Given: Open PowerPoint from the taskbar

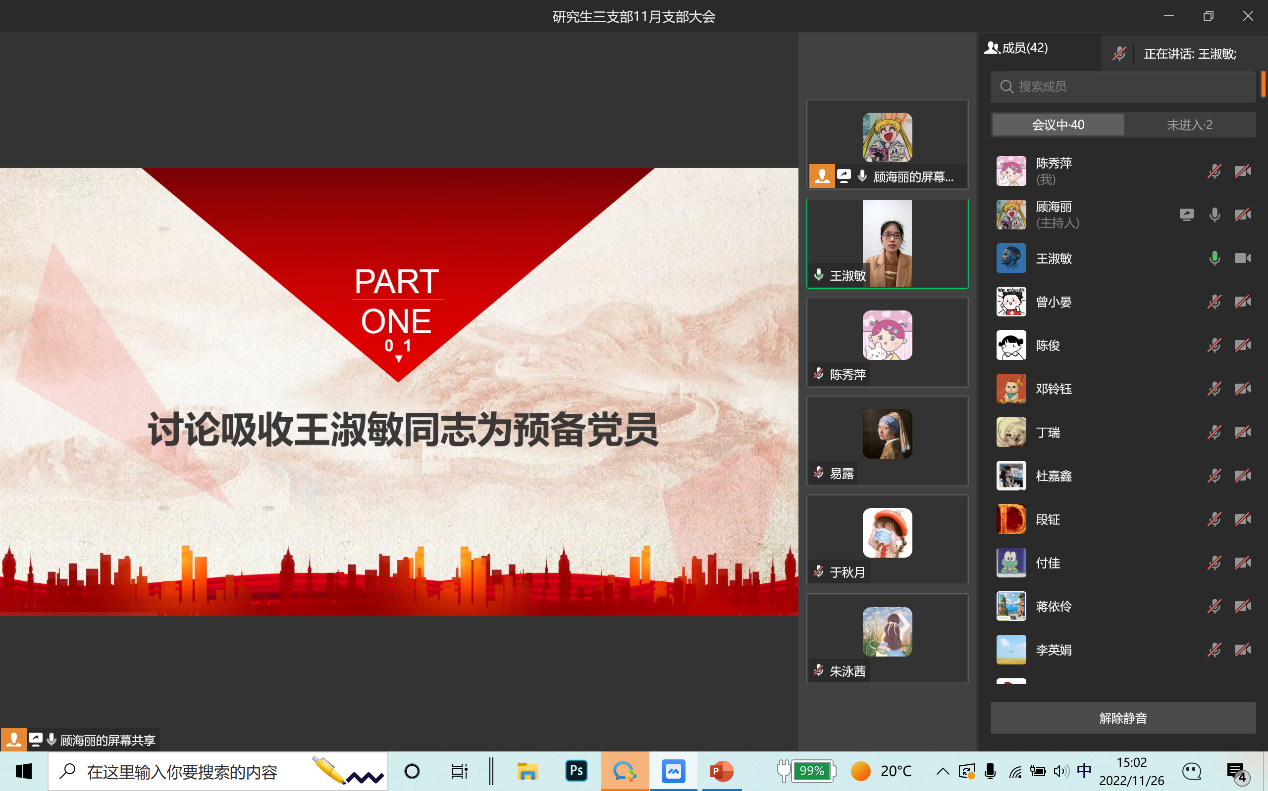Looking at the screenshot, I should (x=721, y=771).
